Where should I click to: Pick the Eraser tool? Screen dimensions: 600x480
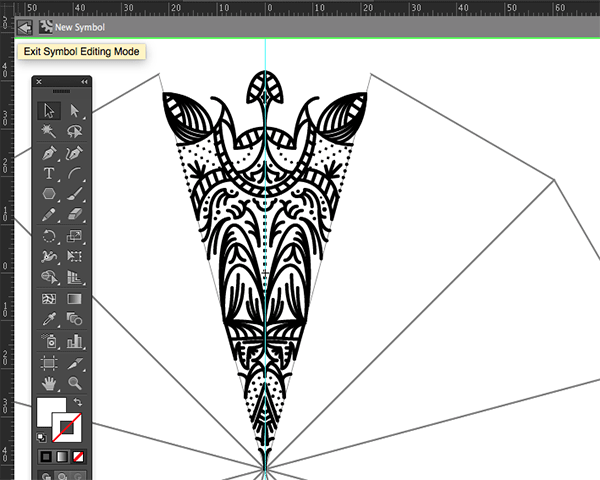[x=74, y=214]
